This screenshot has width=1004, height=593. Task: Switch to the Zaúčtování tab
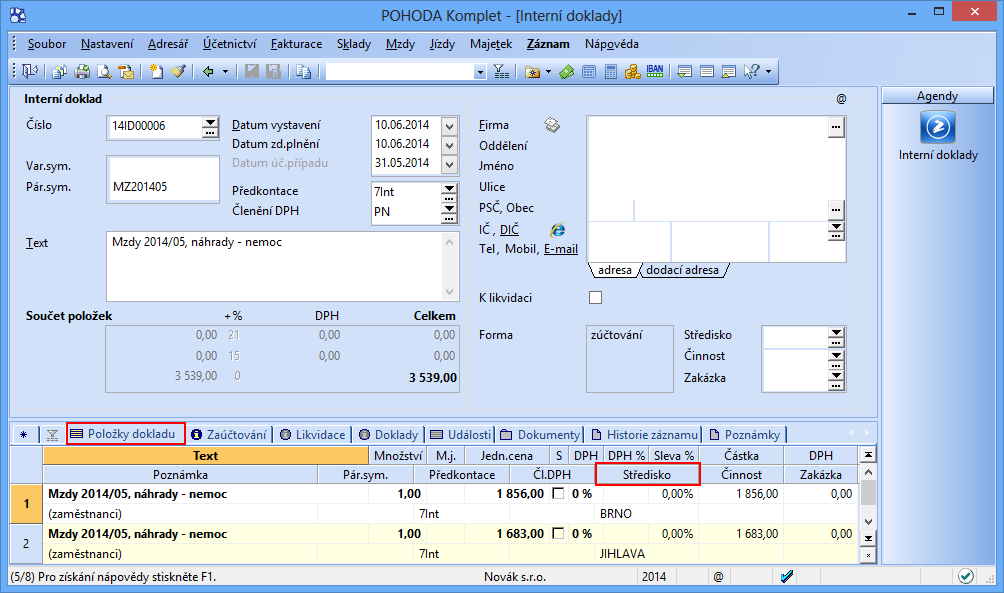(x=229, y=435)
